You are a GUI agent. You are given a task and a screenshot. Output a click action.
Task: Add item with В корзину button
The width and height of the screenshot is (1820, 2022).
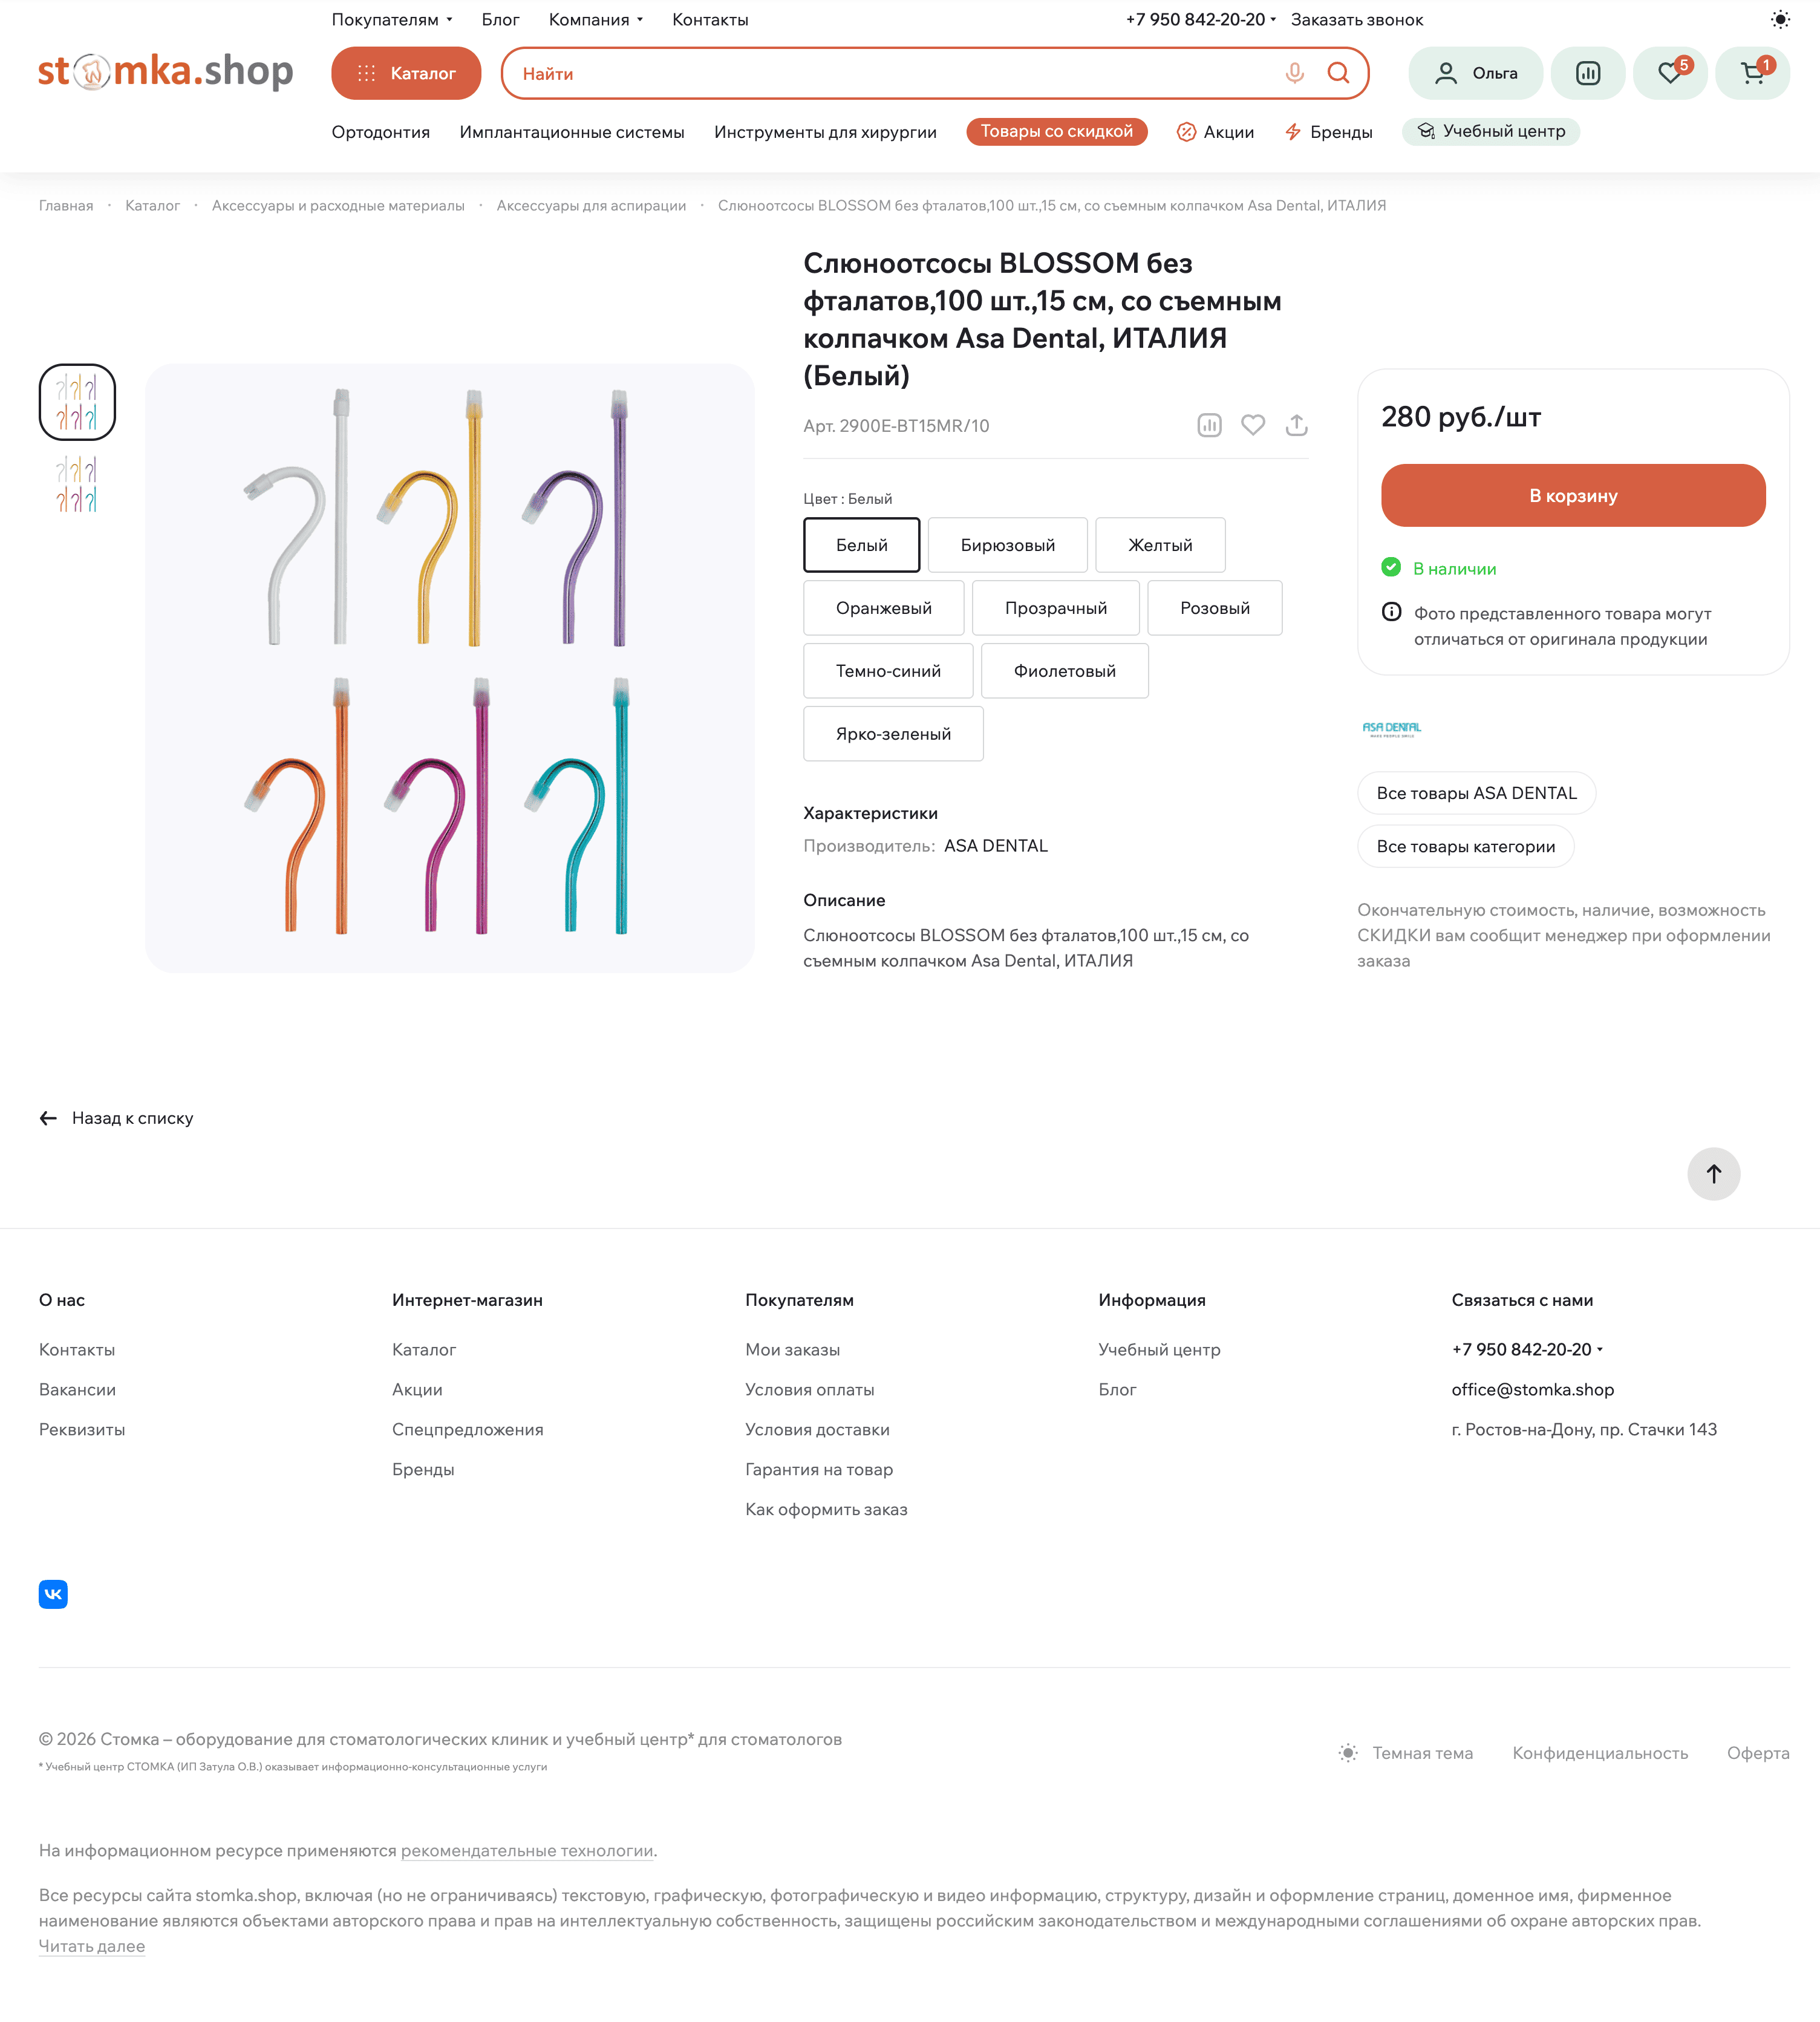[x=1572, y=496]
